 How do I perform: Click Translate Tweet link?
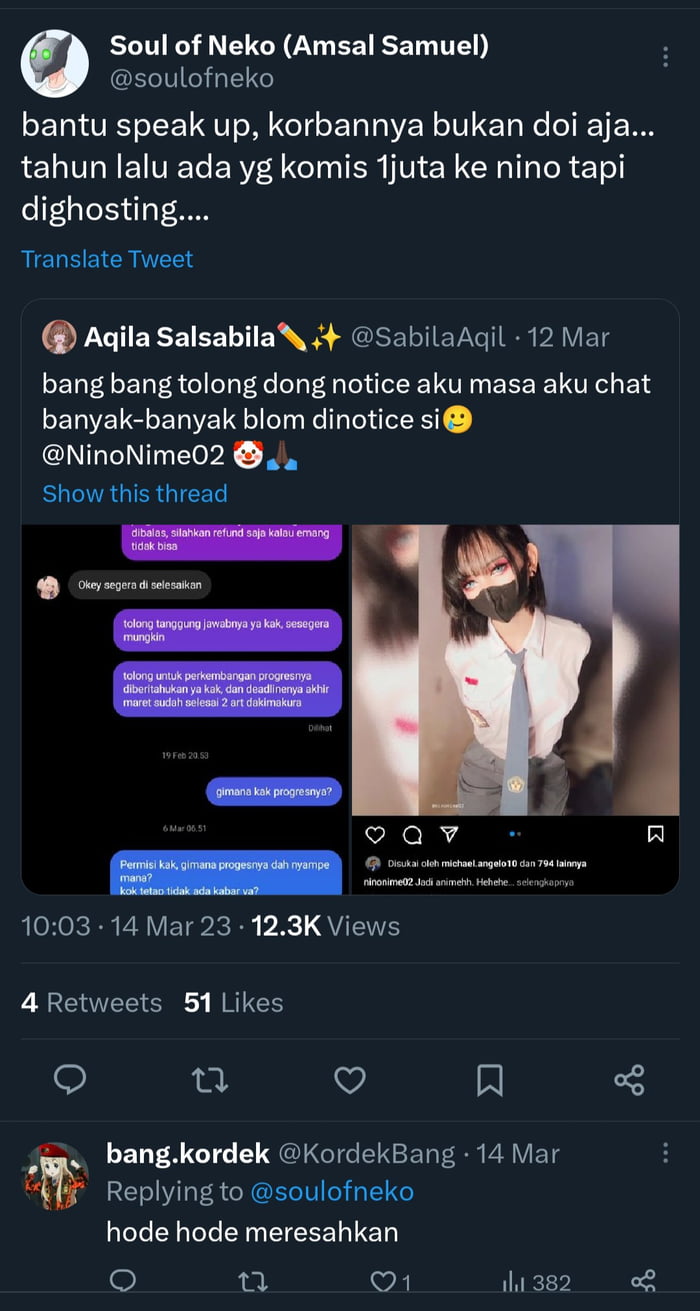coord(107,259)
